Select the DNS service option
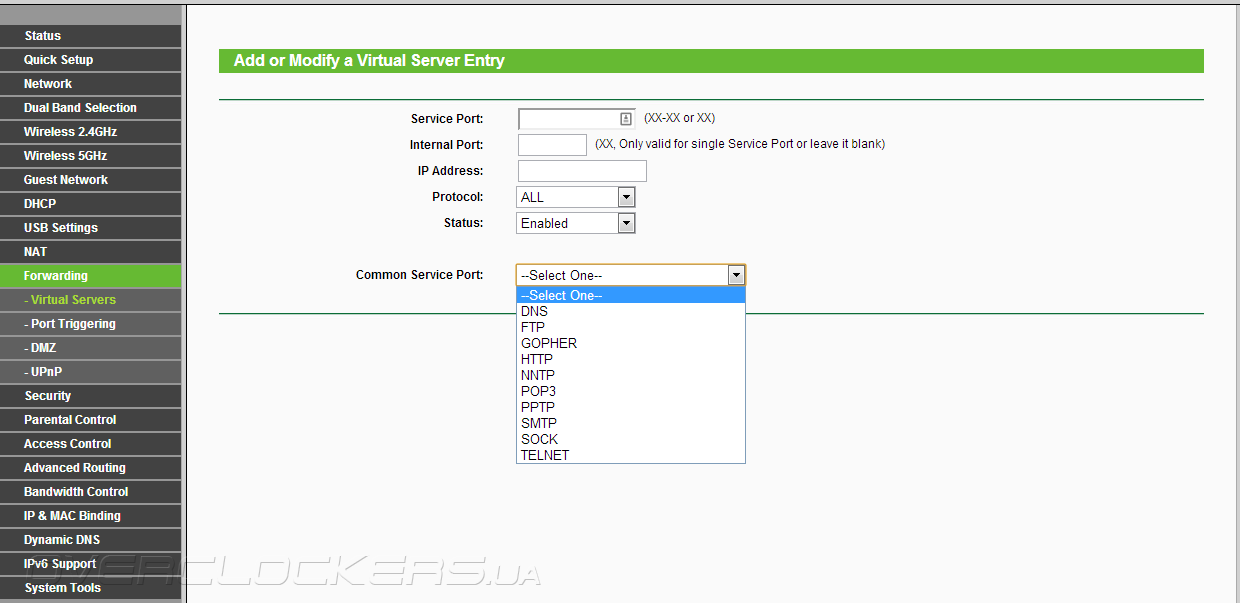This screenshot has width=1240, height=603. pos(631,311)
